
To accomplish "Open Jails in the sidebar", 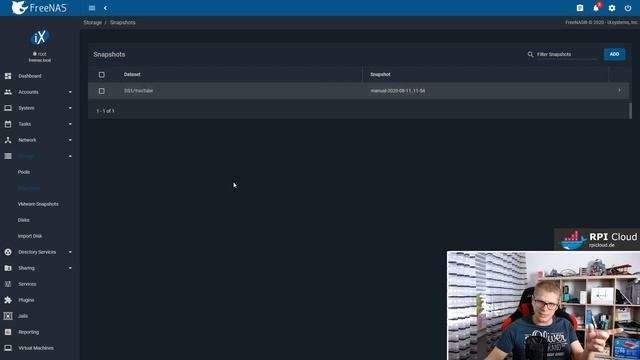I will pyautogui.click(x=23, y=316).
